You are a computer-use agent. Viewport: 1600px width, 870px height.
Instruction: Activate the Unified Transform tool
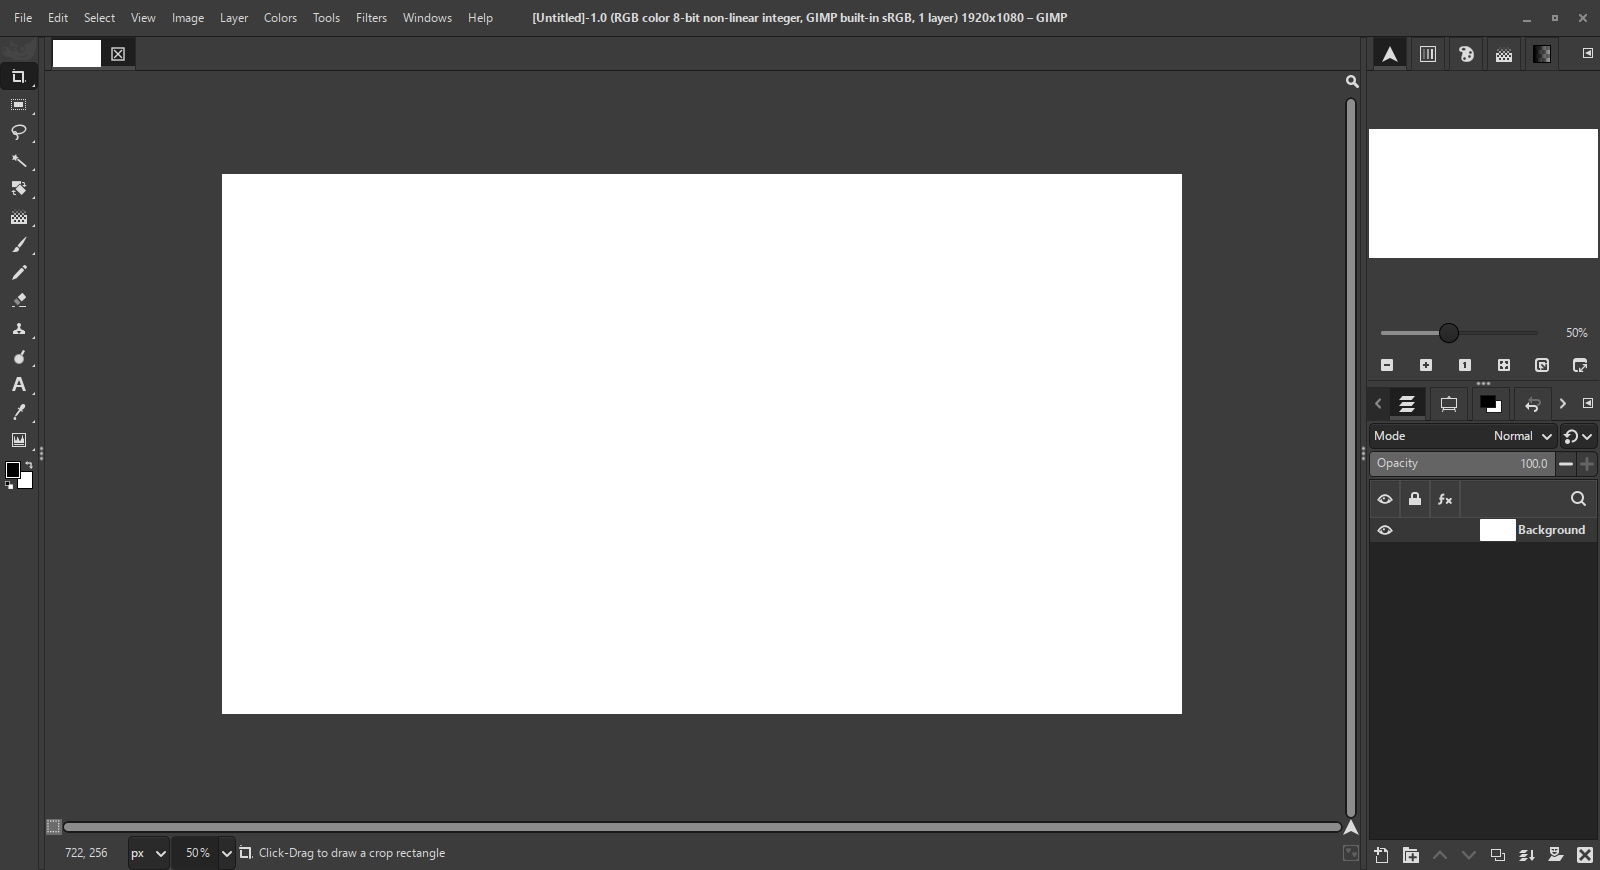tap(19, 189)
